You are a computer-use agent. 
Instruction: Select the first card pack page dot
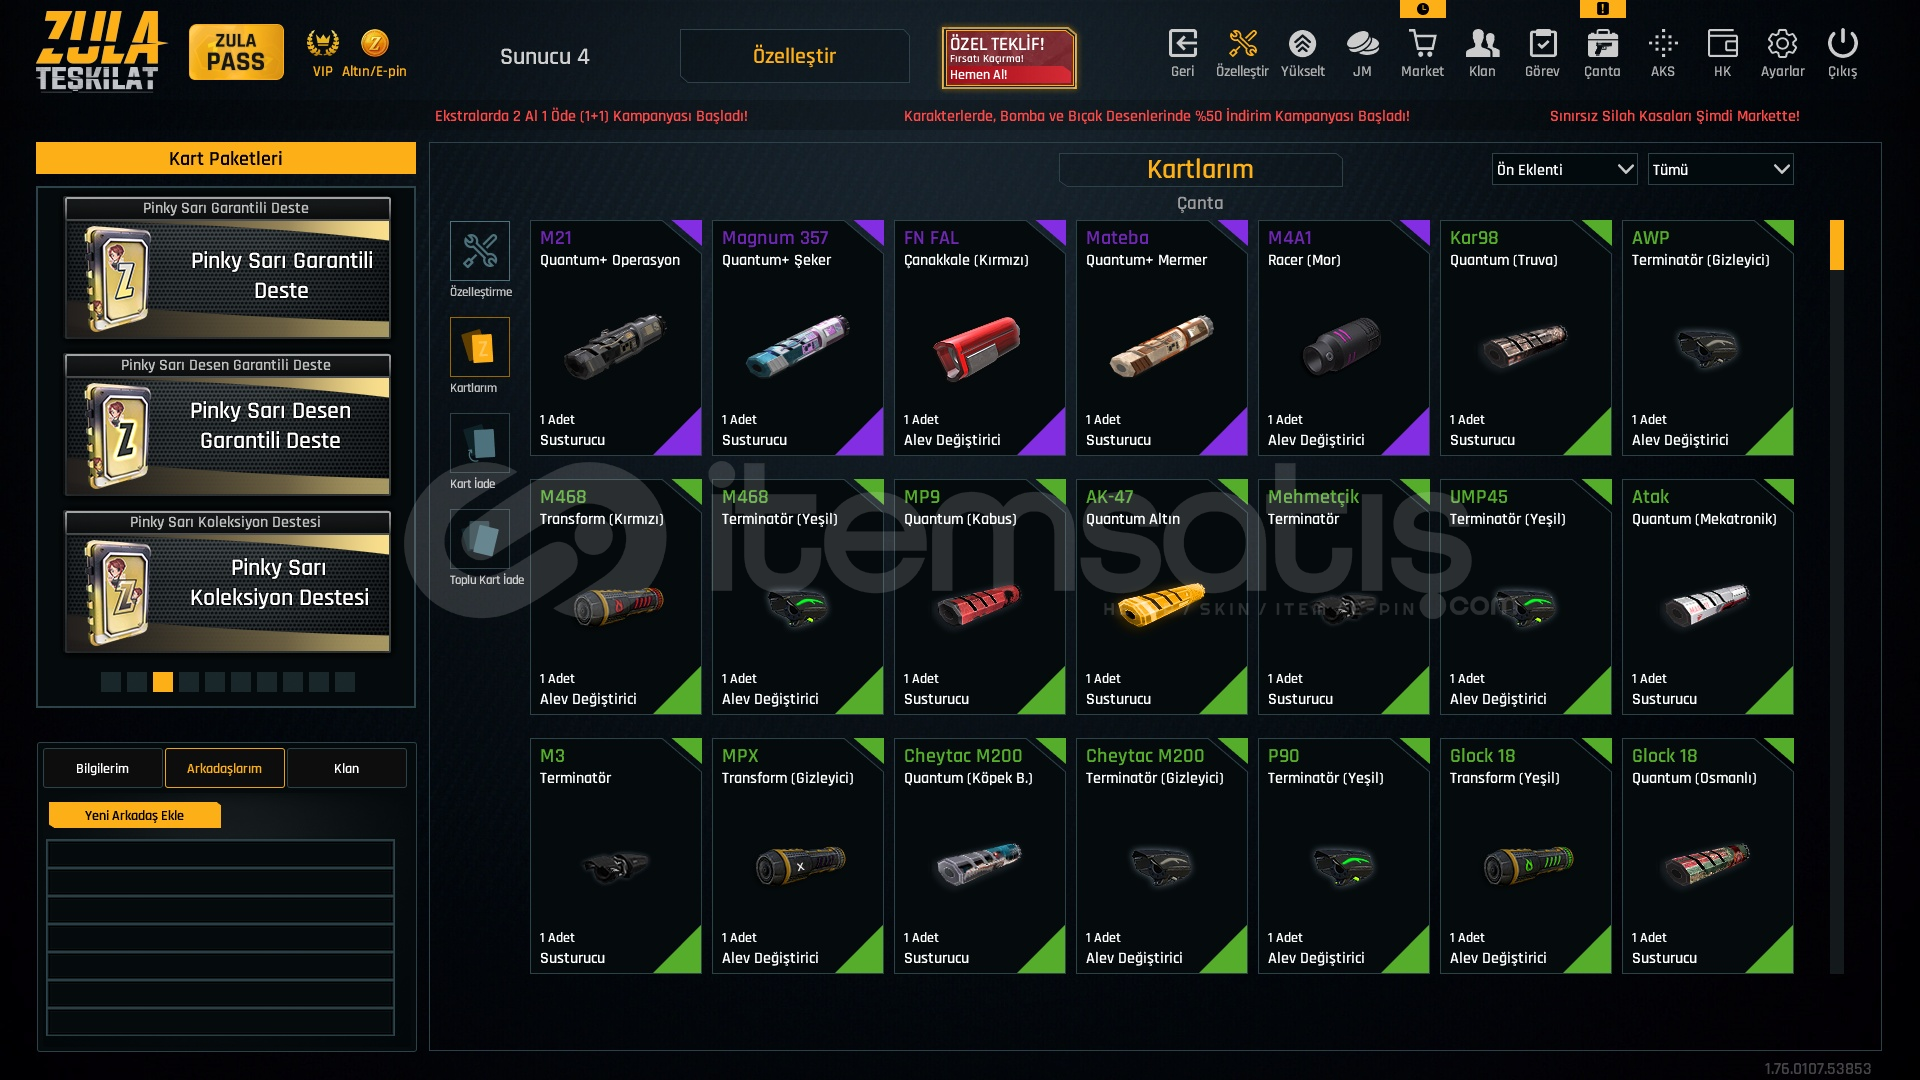point(111,682)
